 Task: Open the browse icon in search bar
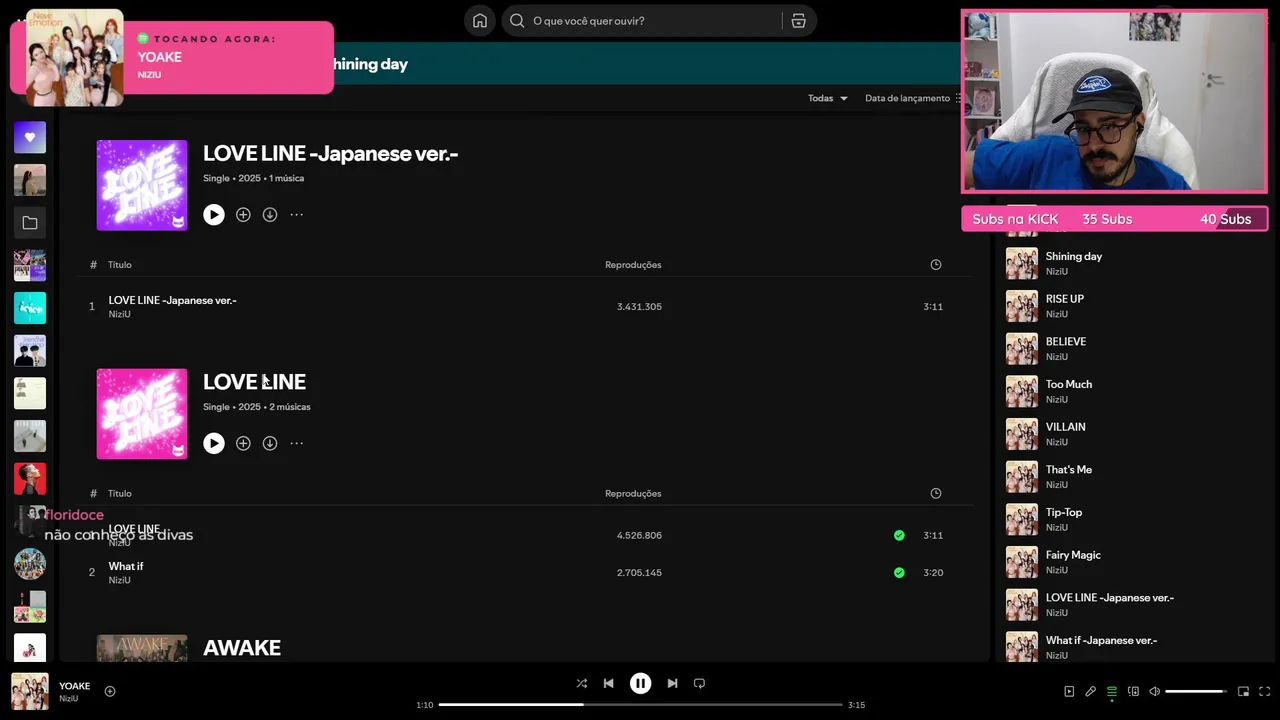[x=798, y=21]
